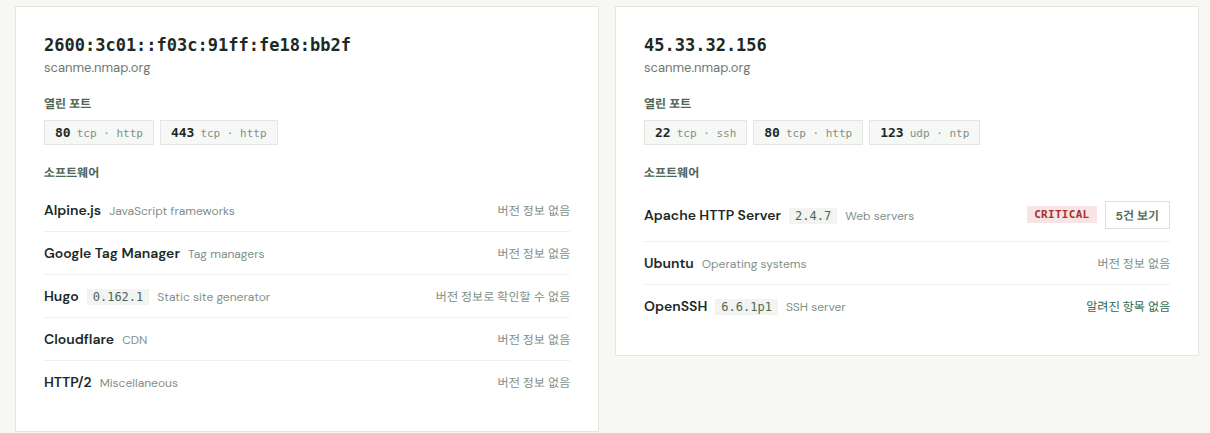Image resolution: width=1210 pixels, height=433 pixels.
Task: Click 'Tag managers' category label
Action: 226,254
